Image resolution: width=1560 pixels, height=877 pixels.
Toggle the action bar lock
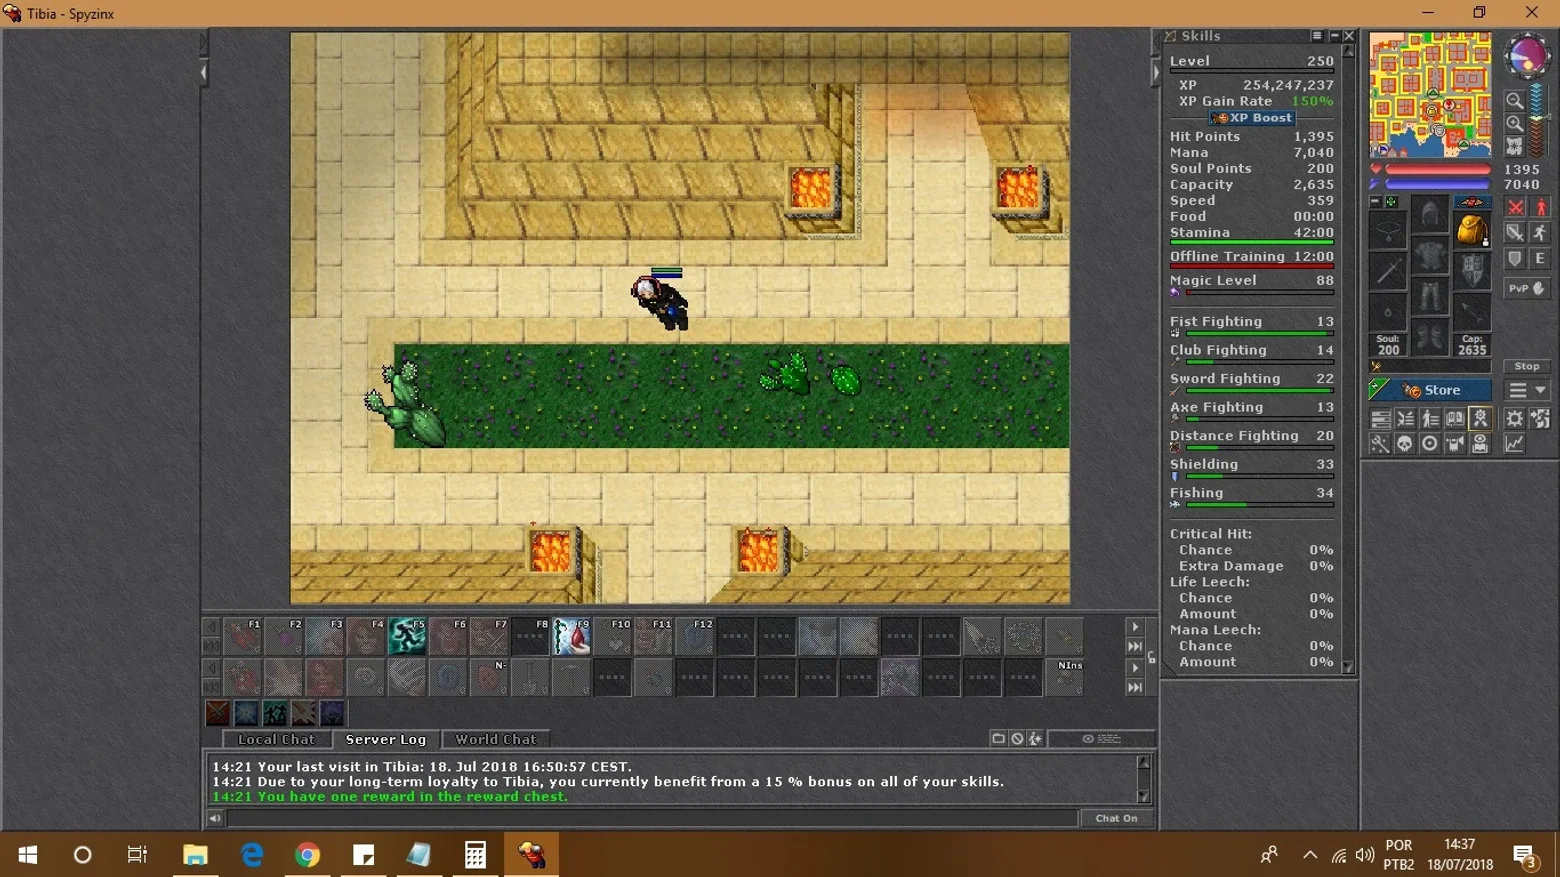1151,657
